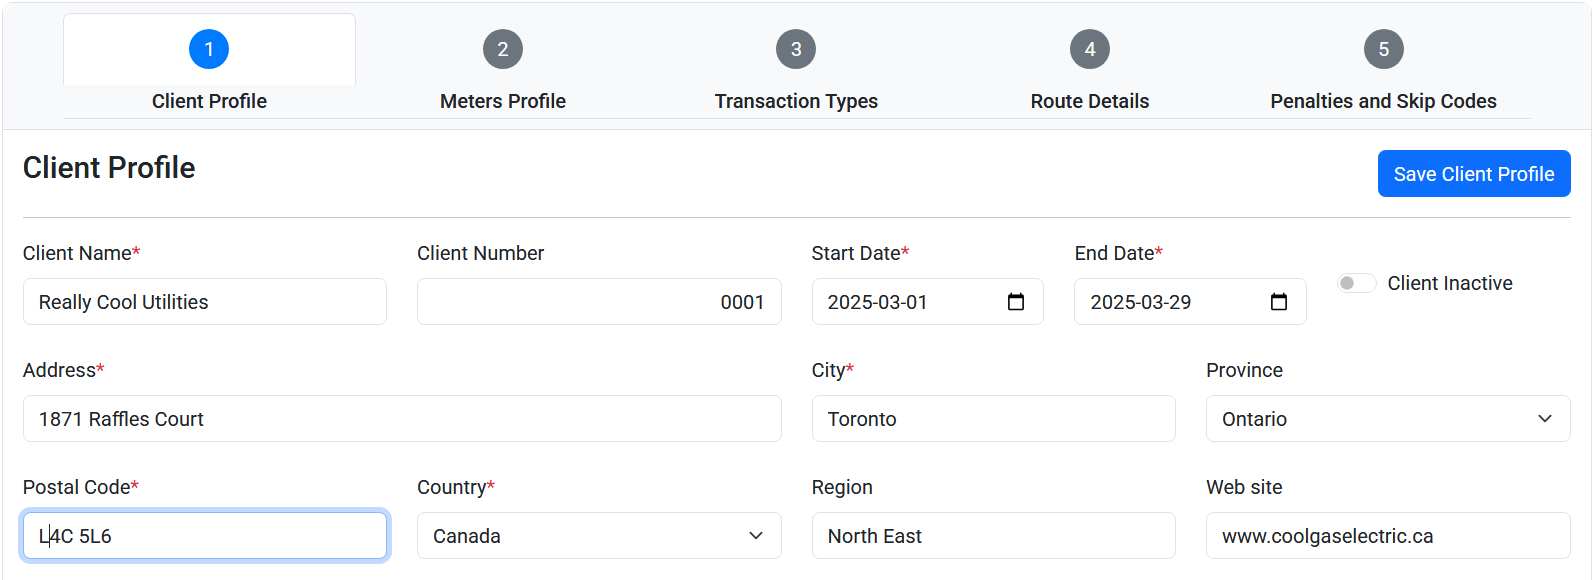
Task: Click the Save Client Profile button
Action: coord(1474,174)
